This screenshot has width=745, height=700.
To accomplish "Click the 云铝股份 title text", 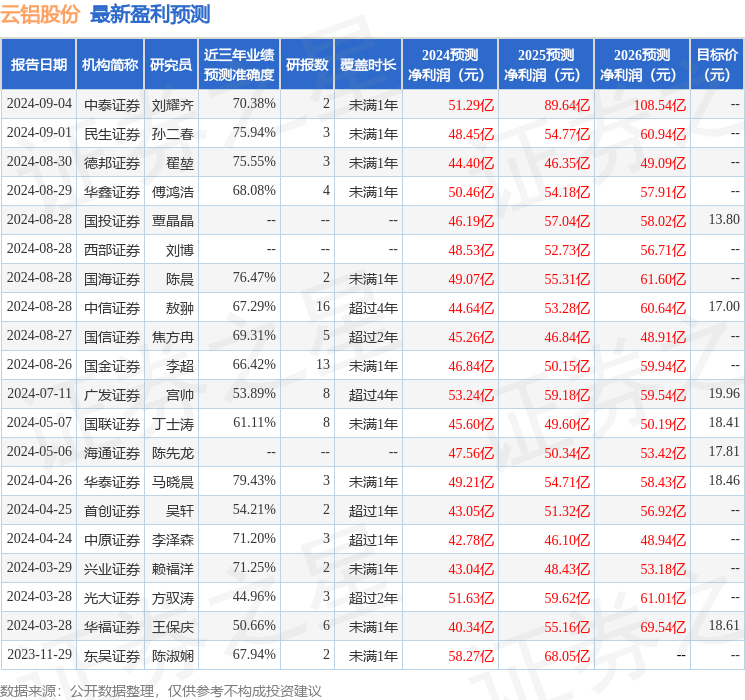I will click(40, 14).
